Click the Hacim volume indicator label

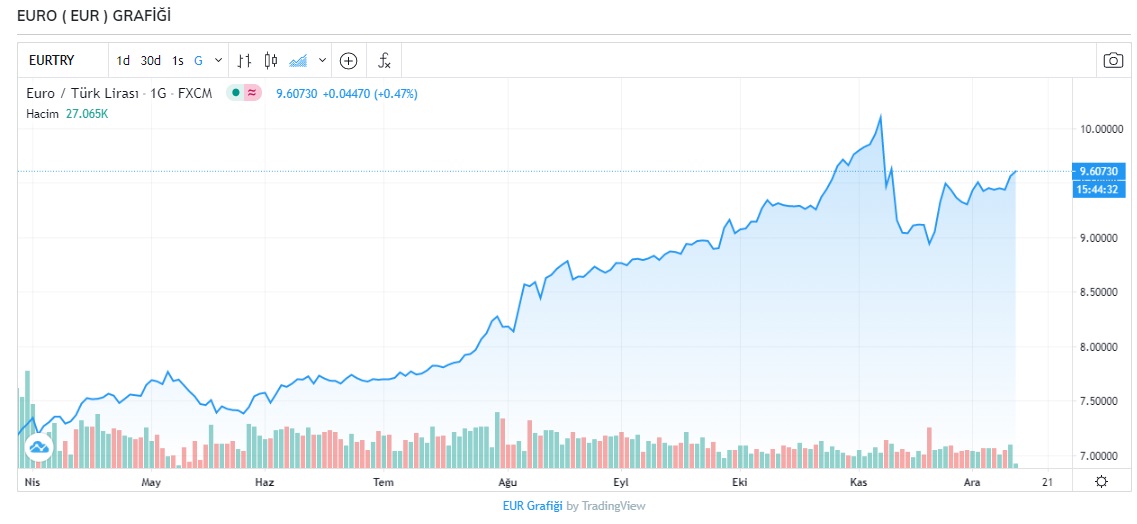(42, 113)
